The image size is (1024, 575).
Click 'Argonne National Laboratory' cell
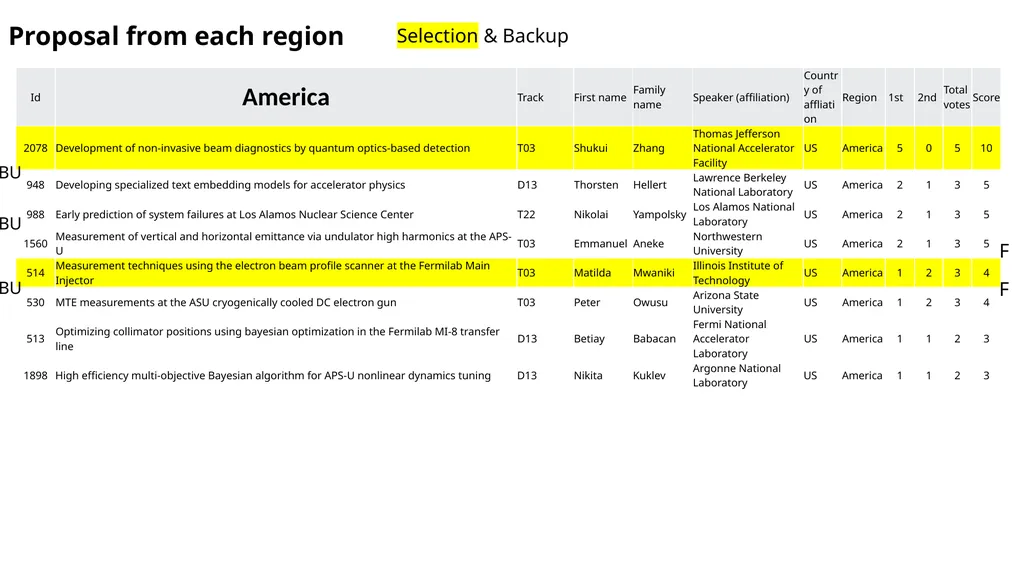pyautogui.click(x=737, y=376)
